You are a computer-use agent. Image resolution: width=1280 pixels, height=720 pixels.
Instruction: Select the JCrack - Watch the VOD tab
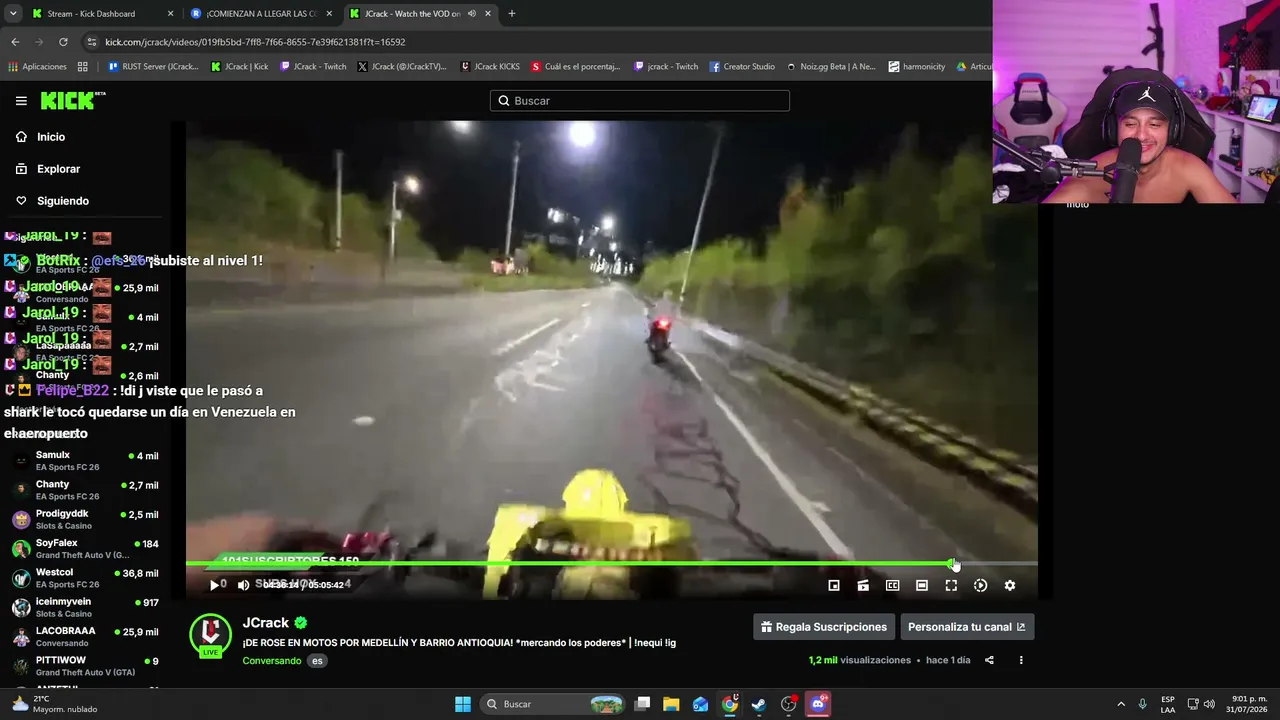(412, 14)
